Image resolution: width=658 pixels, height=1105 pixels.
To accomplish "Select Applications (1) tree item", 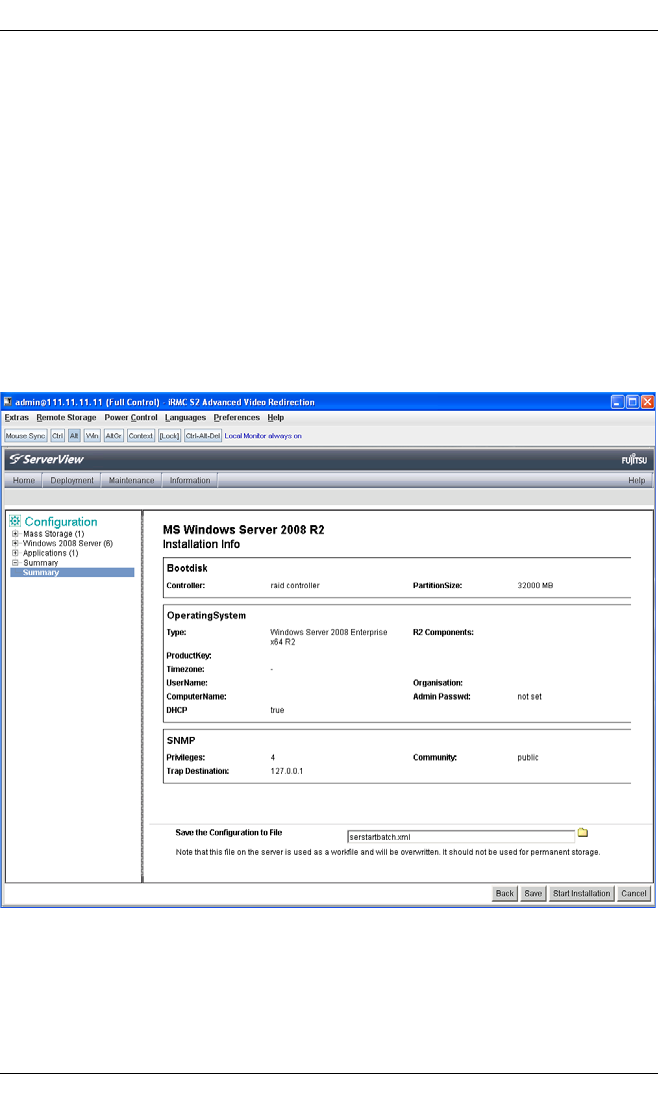I will [51, 553].
